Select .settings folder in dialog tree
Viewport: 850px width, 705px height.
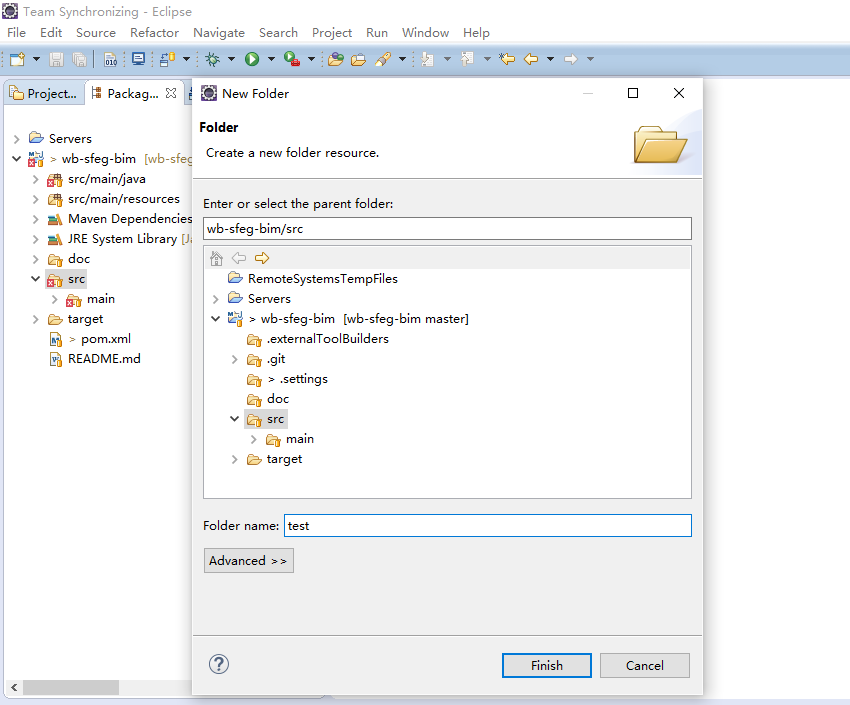304,379
